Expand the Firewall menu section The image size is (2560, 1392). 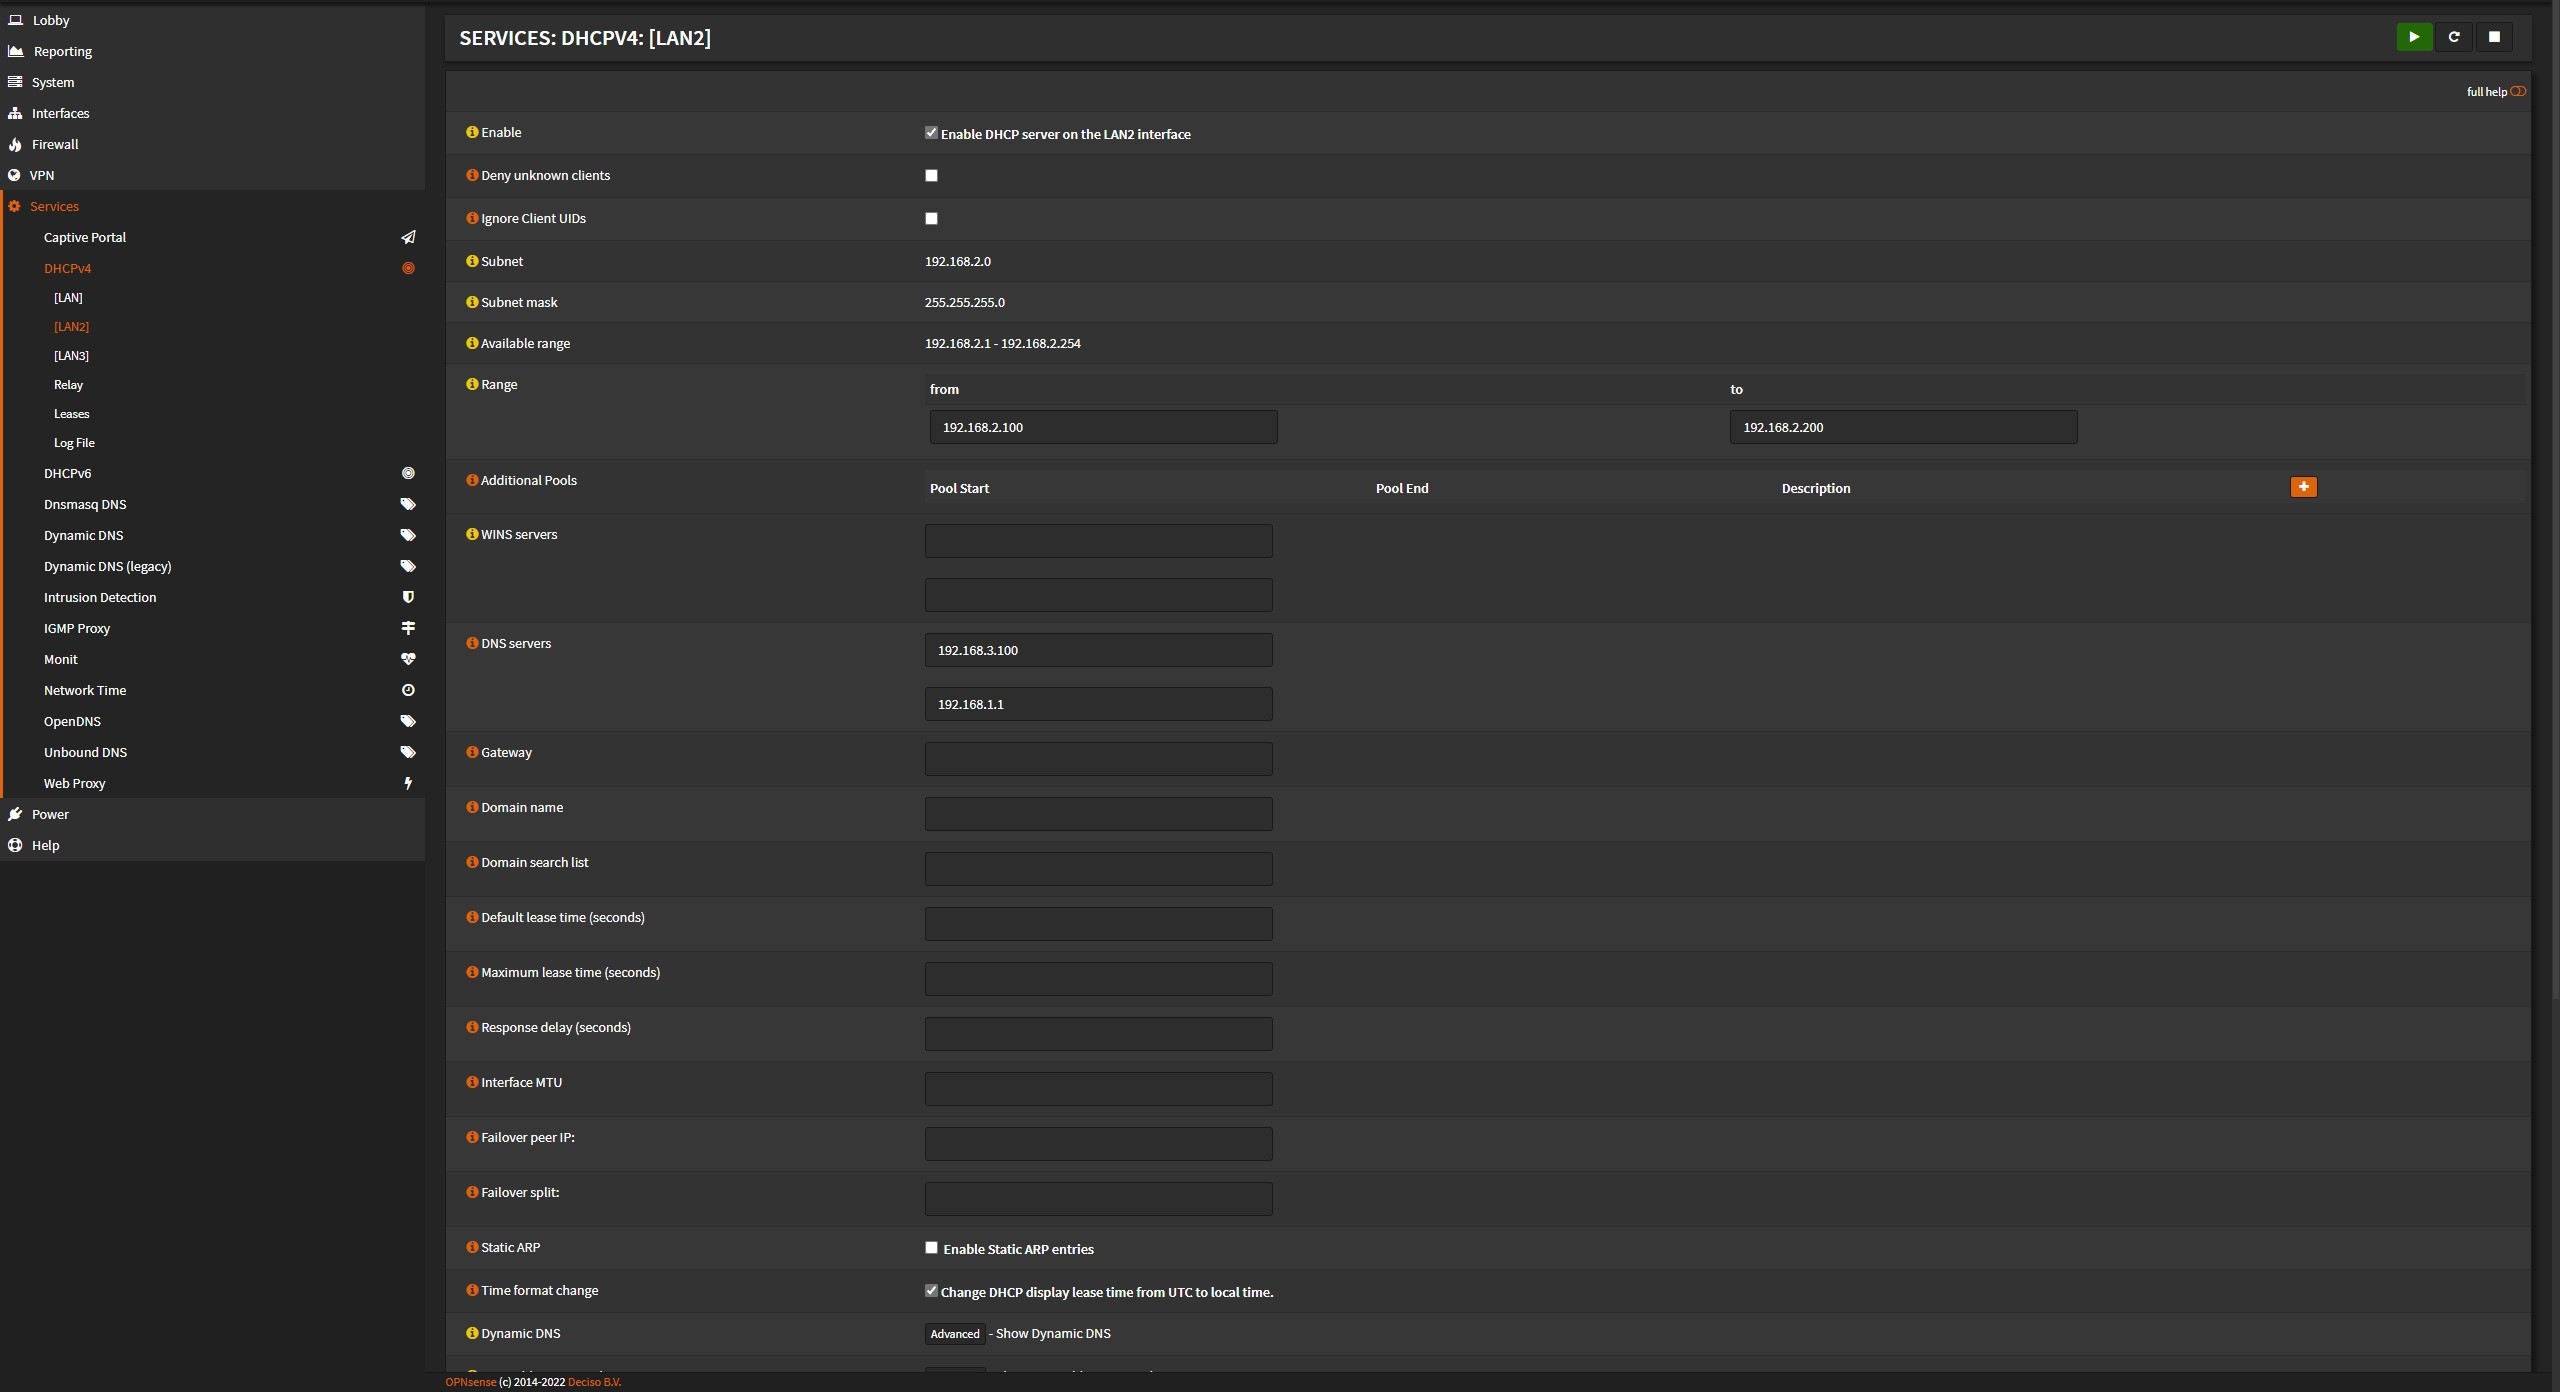tap(55, 144)
